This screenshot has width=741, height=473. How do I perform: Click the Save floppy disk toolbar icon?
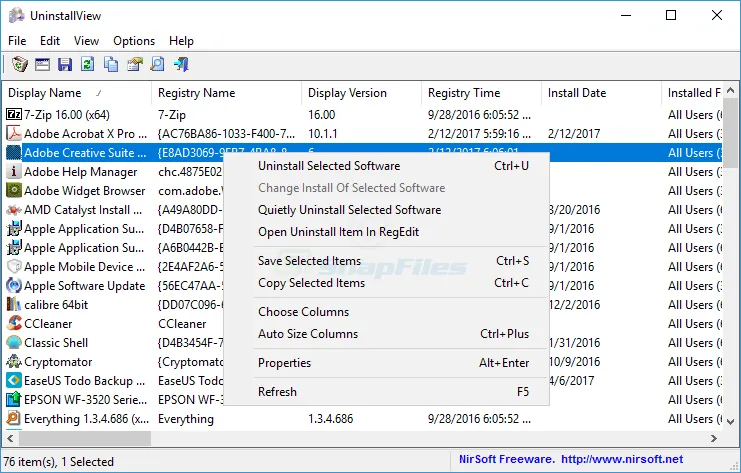click(x=65, y=64)
